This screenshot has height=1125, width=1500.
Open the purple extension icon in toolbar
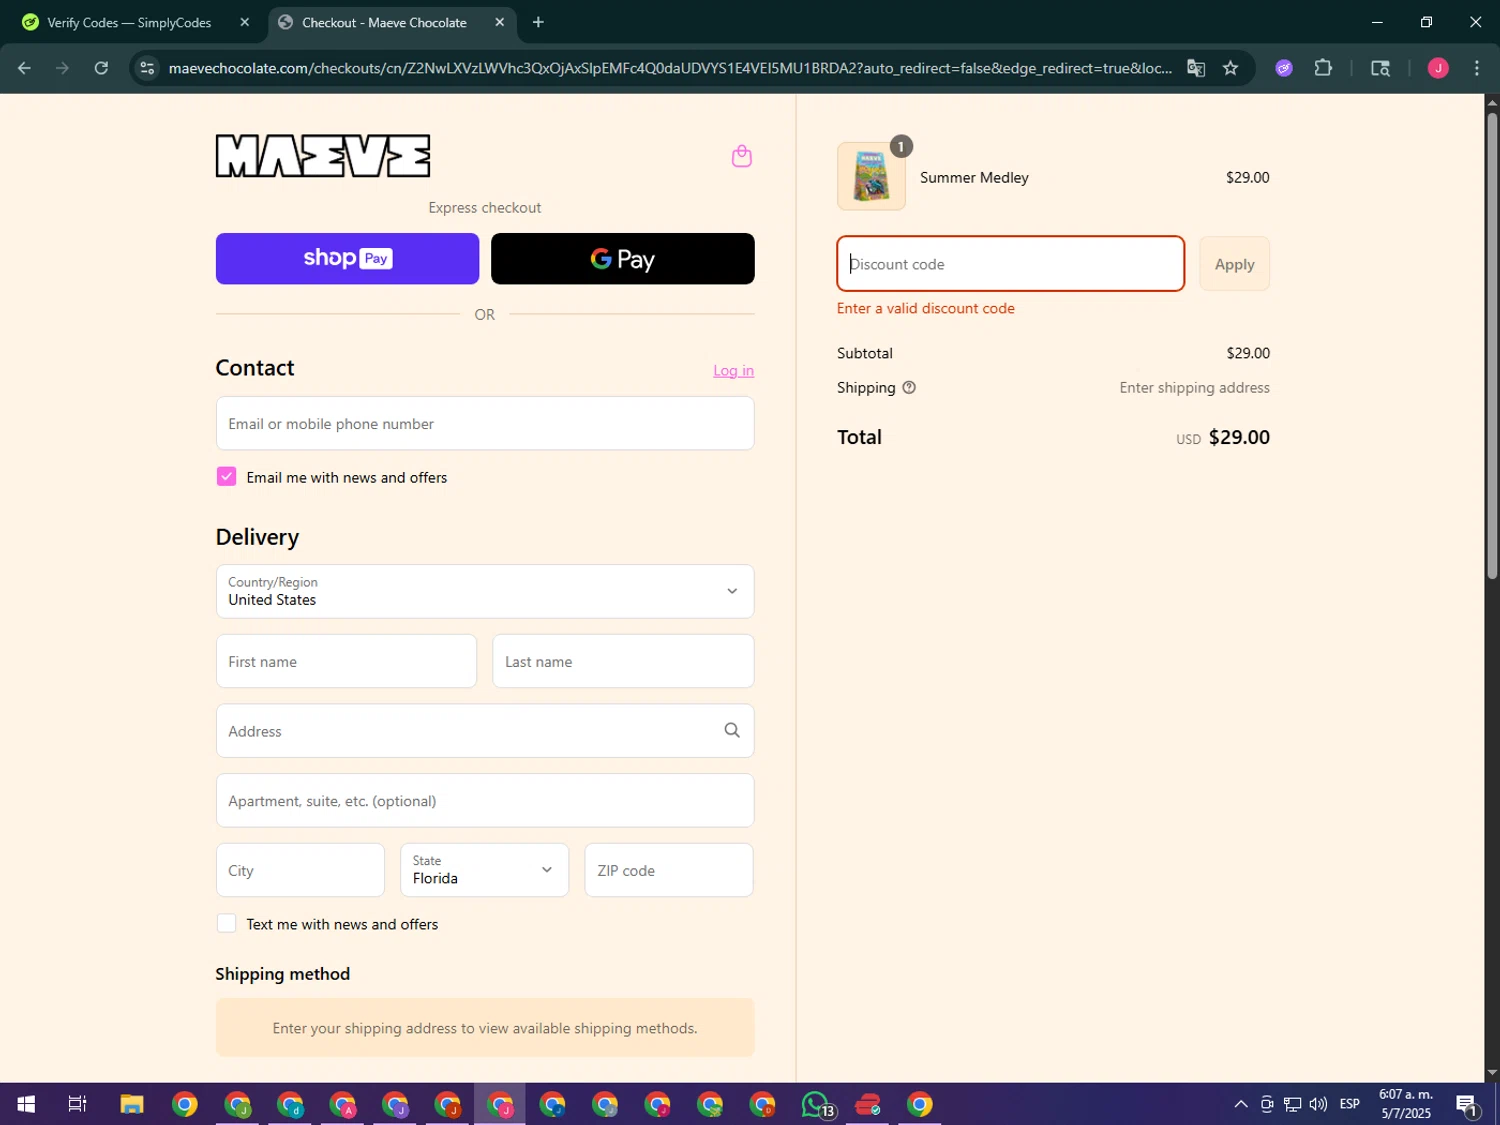[1284, 68]
